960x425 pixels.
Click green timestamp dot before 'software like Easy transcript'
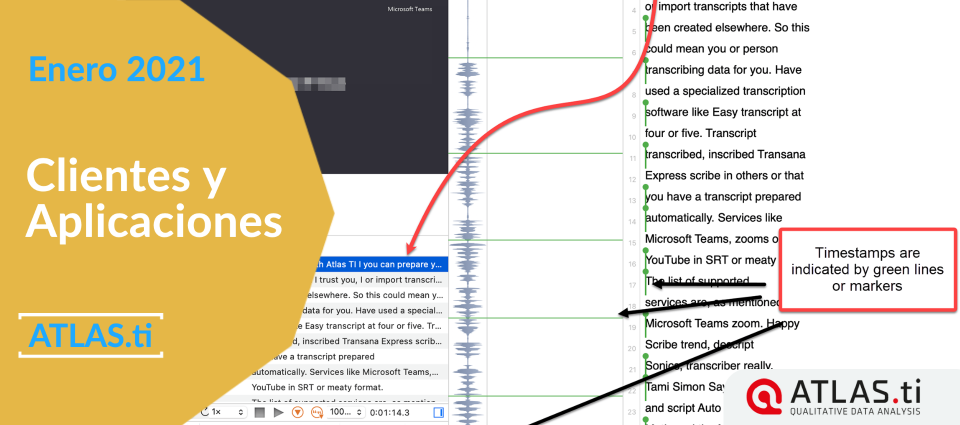(645, 103)
